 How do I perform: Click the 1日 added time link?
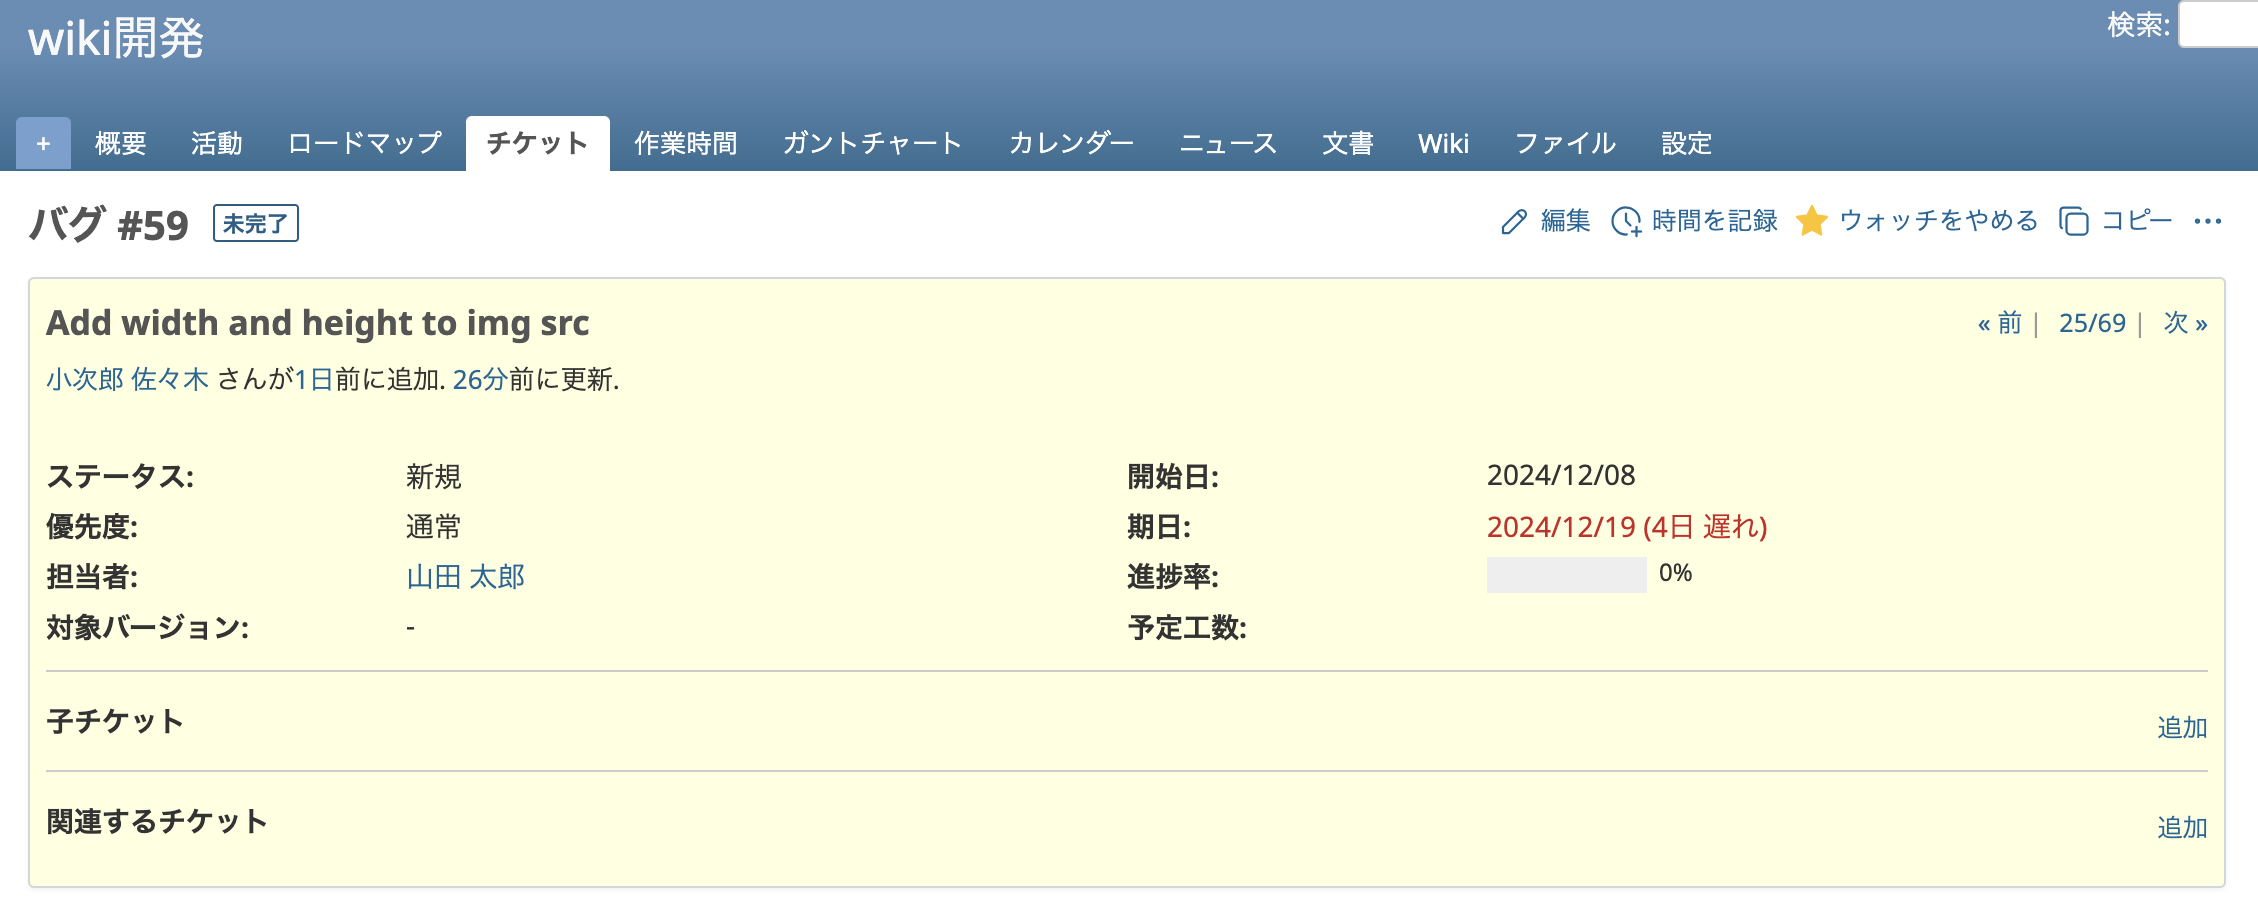(x=314, y=379)
